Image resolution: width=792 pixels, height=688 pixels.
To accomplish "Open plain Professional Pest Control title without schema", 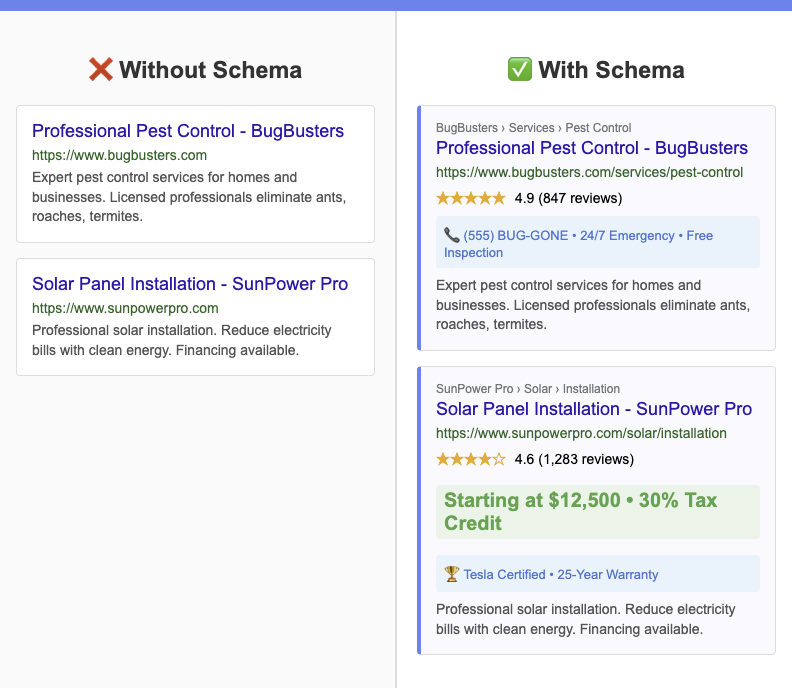I will tap(188, 131).
